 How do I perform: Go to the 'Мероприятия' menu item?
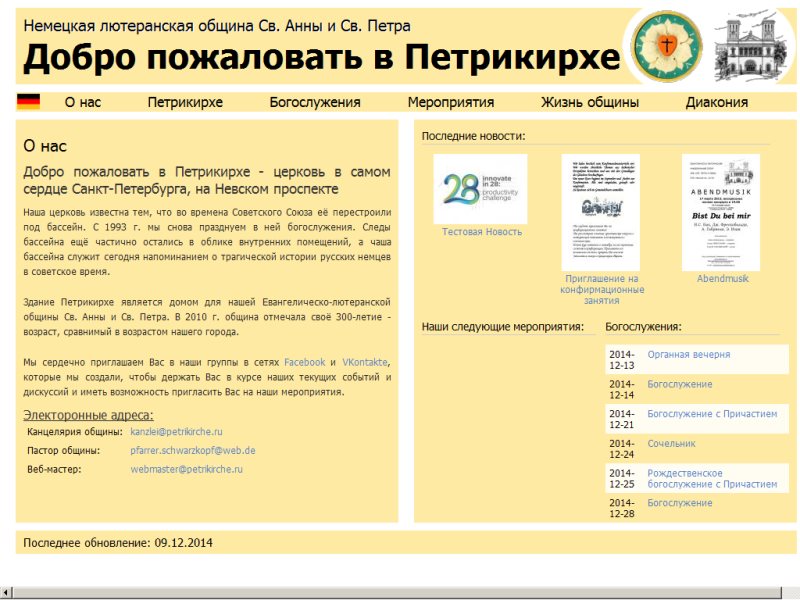pyautogui.click(x=451, y=102)
